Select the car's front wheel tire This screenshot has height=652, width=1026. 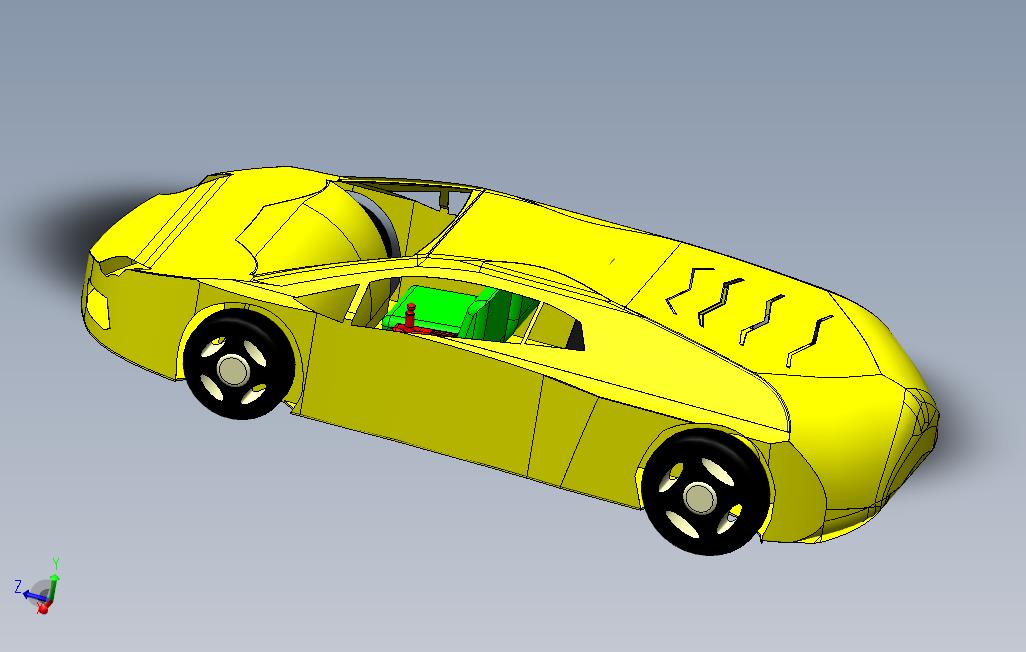[238, 364]
